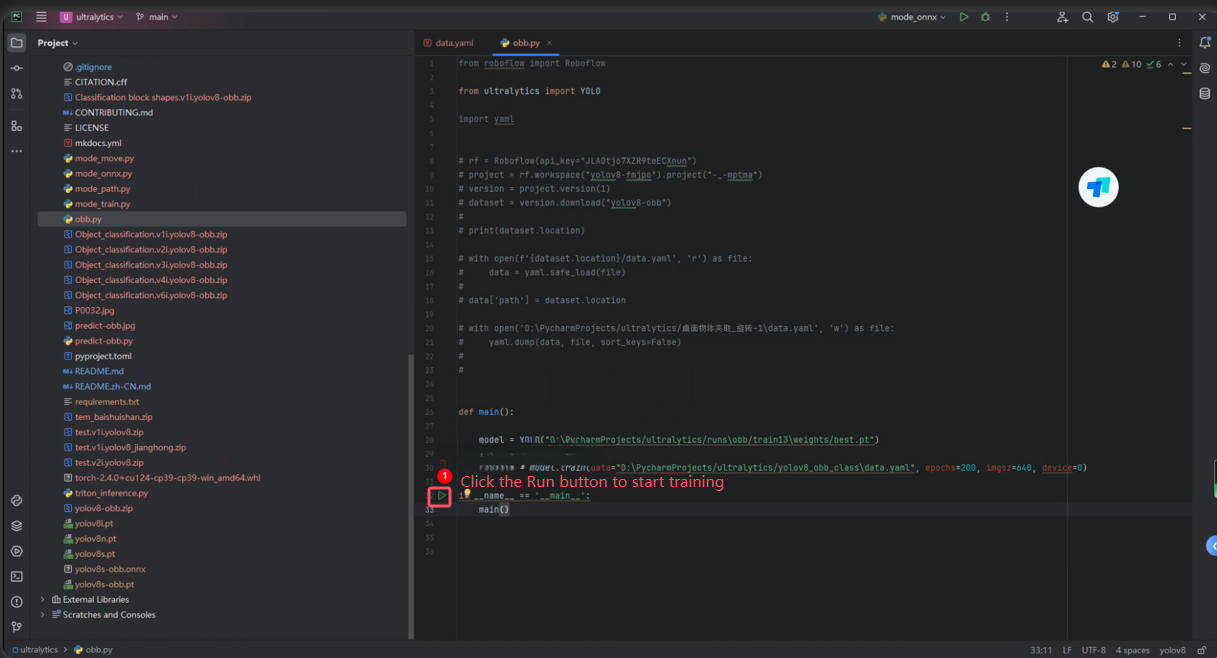This screenshot has height=658, width=1217.
Task: Click the Project panel vertical scrollbar
Action: [410, 496]
